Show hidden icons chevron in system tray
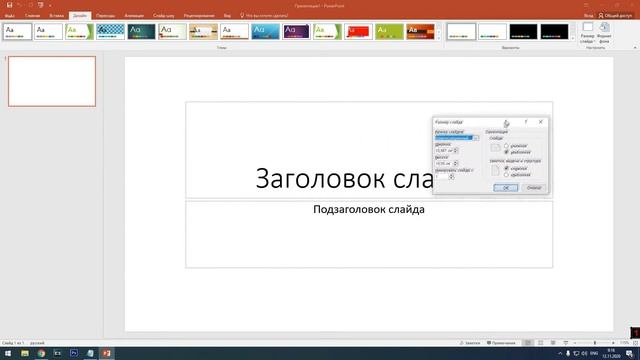The image size is (640, 360). click(560, 353)
